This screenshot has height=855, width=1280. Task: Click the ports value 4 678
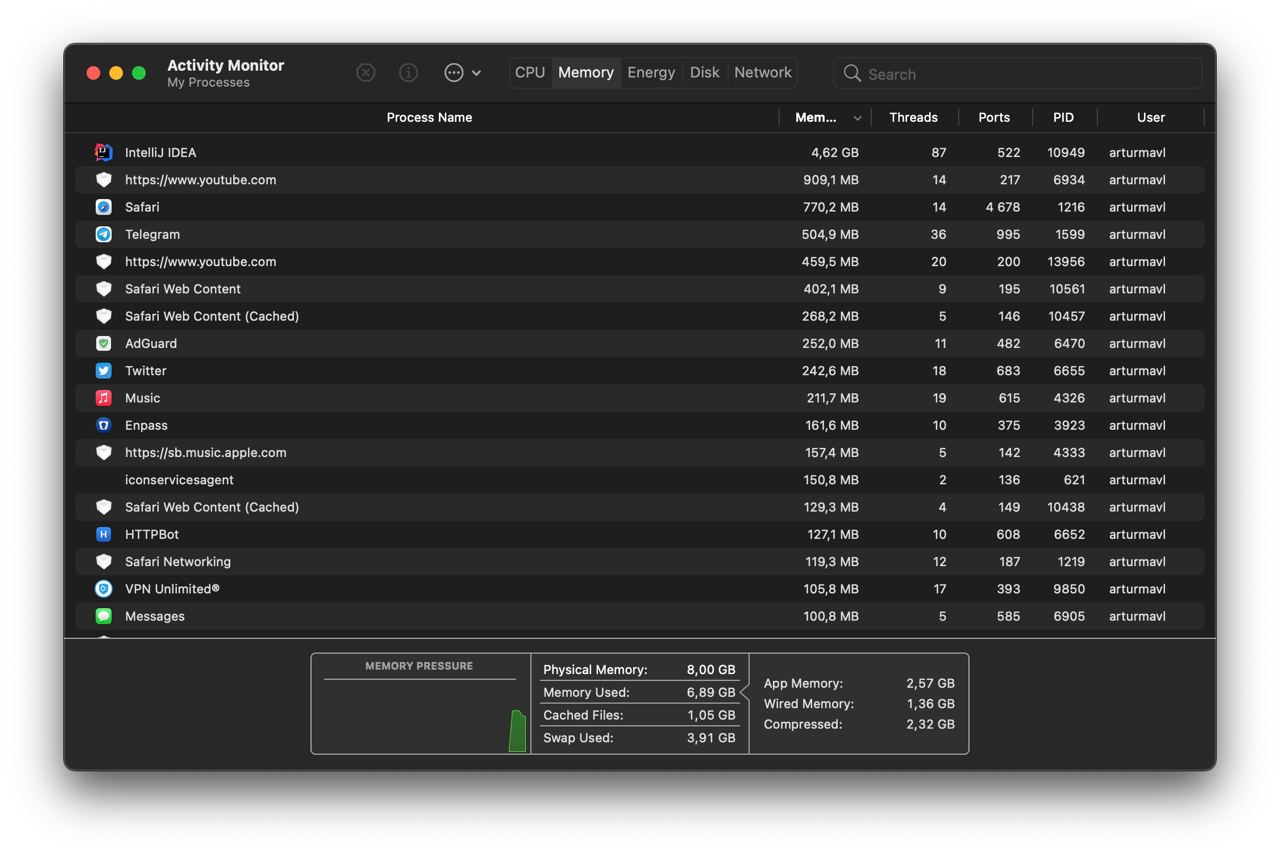pyautogui.click(x=1003, y=207)
